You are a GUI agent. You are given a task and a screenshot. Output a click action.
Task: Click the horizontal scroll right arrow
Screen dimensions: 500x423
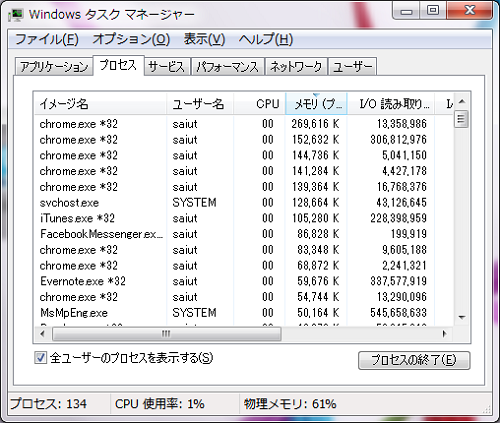point(444,334)
